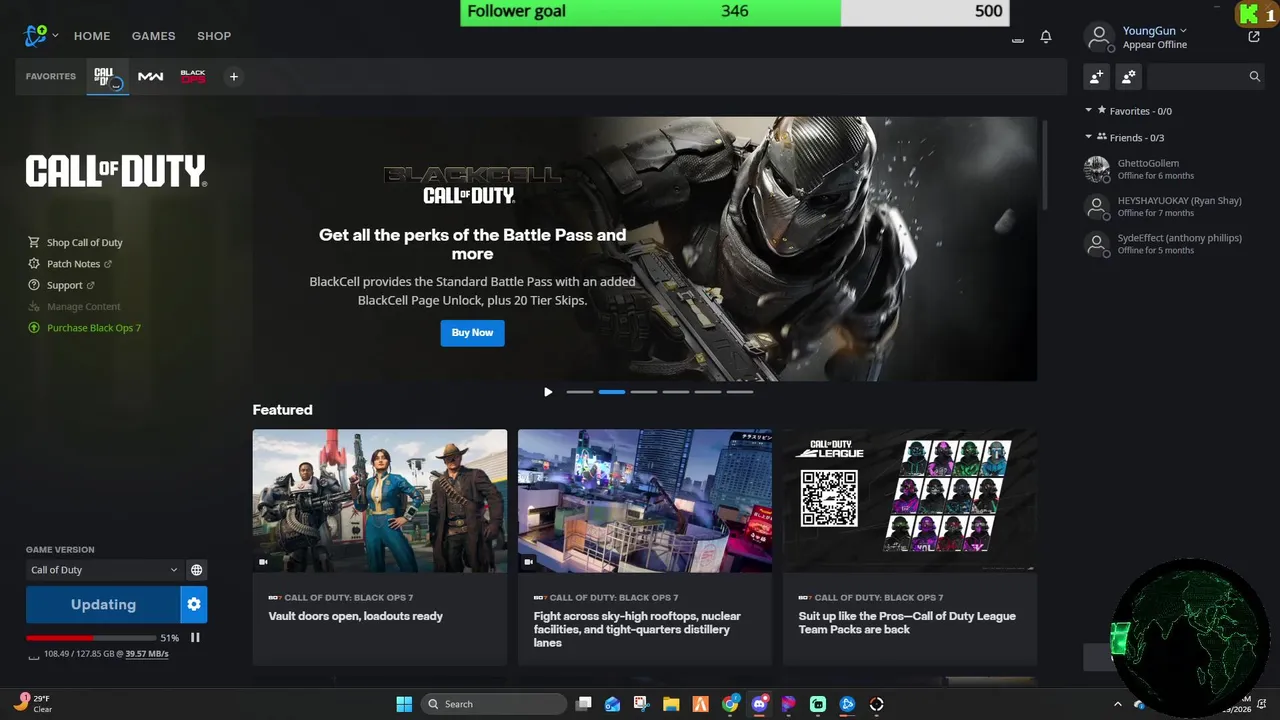Click the red download progress bar
The width and height of the screenshot is (1280, 720).
coord(89,638)
